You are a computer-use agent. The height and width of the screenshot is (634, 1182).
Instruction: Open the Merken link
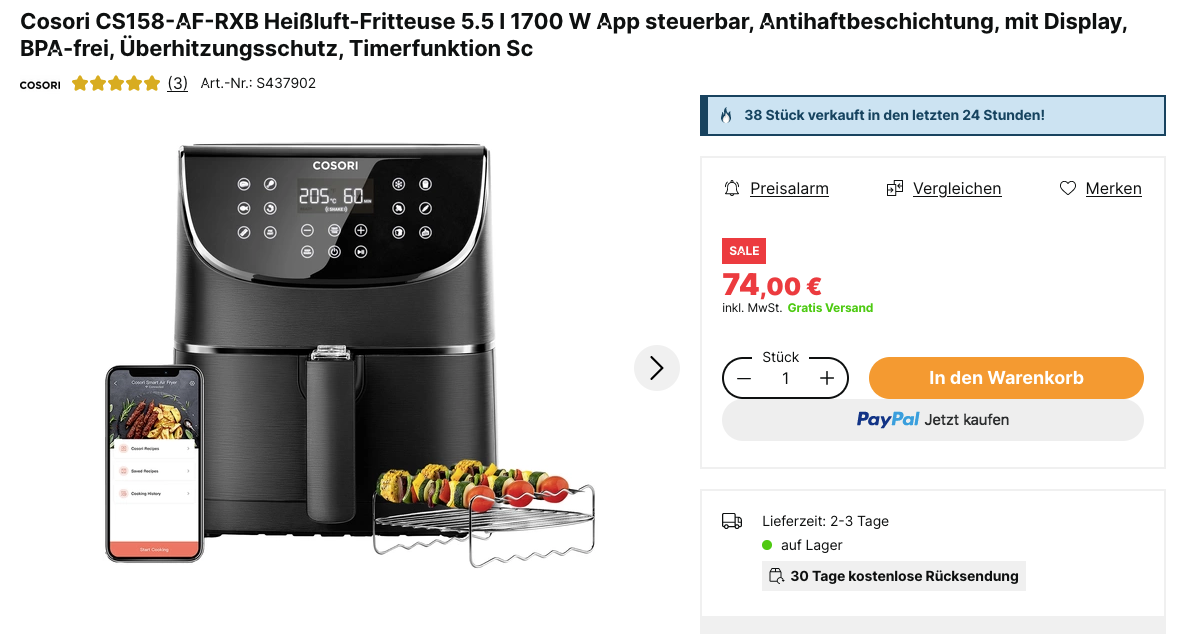point(1113,188)
